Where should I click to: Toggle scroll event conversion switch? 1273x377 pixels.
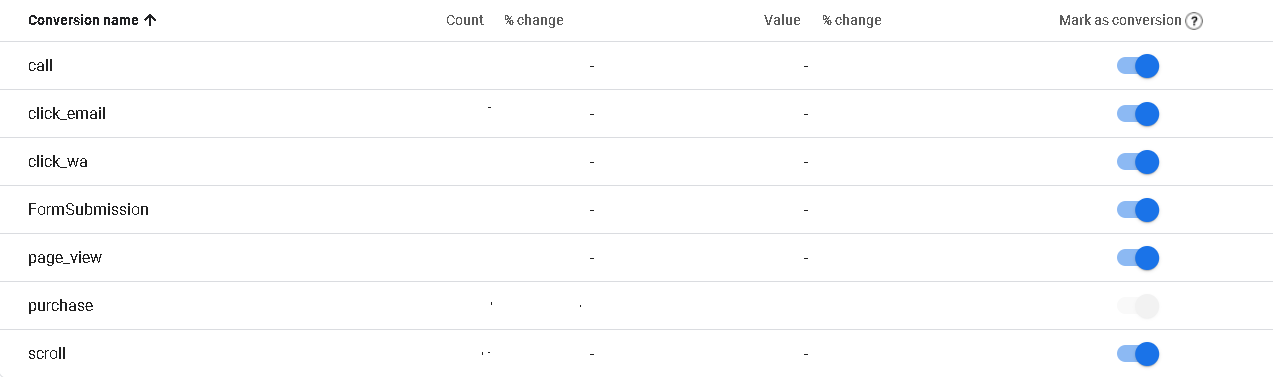coord(1138,354)
